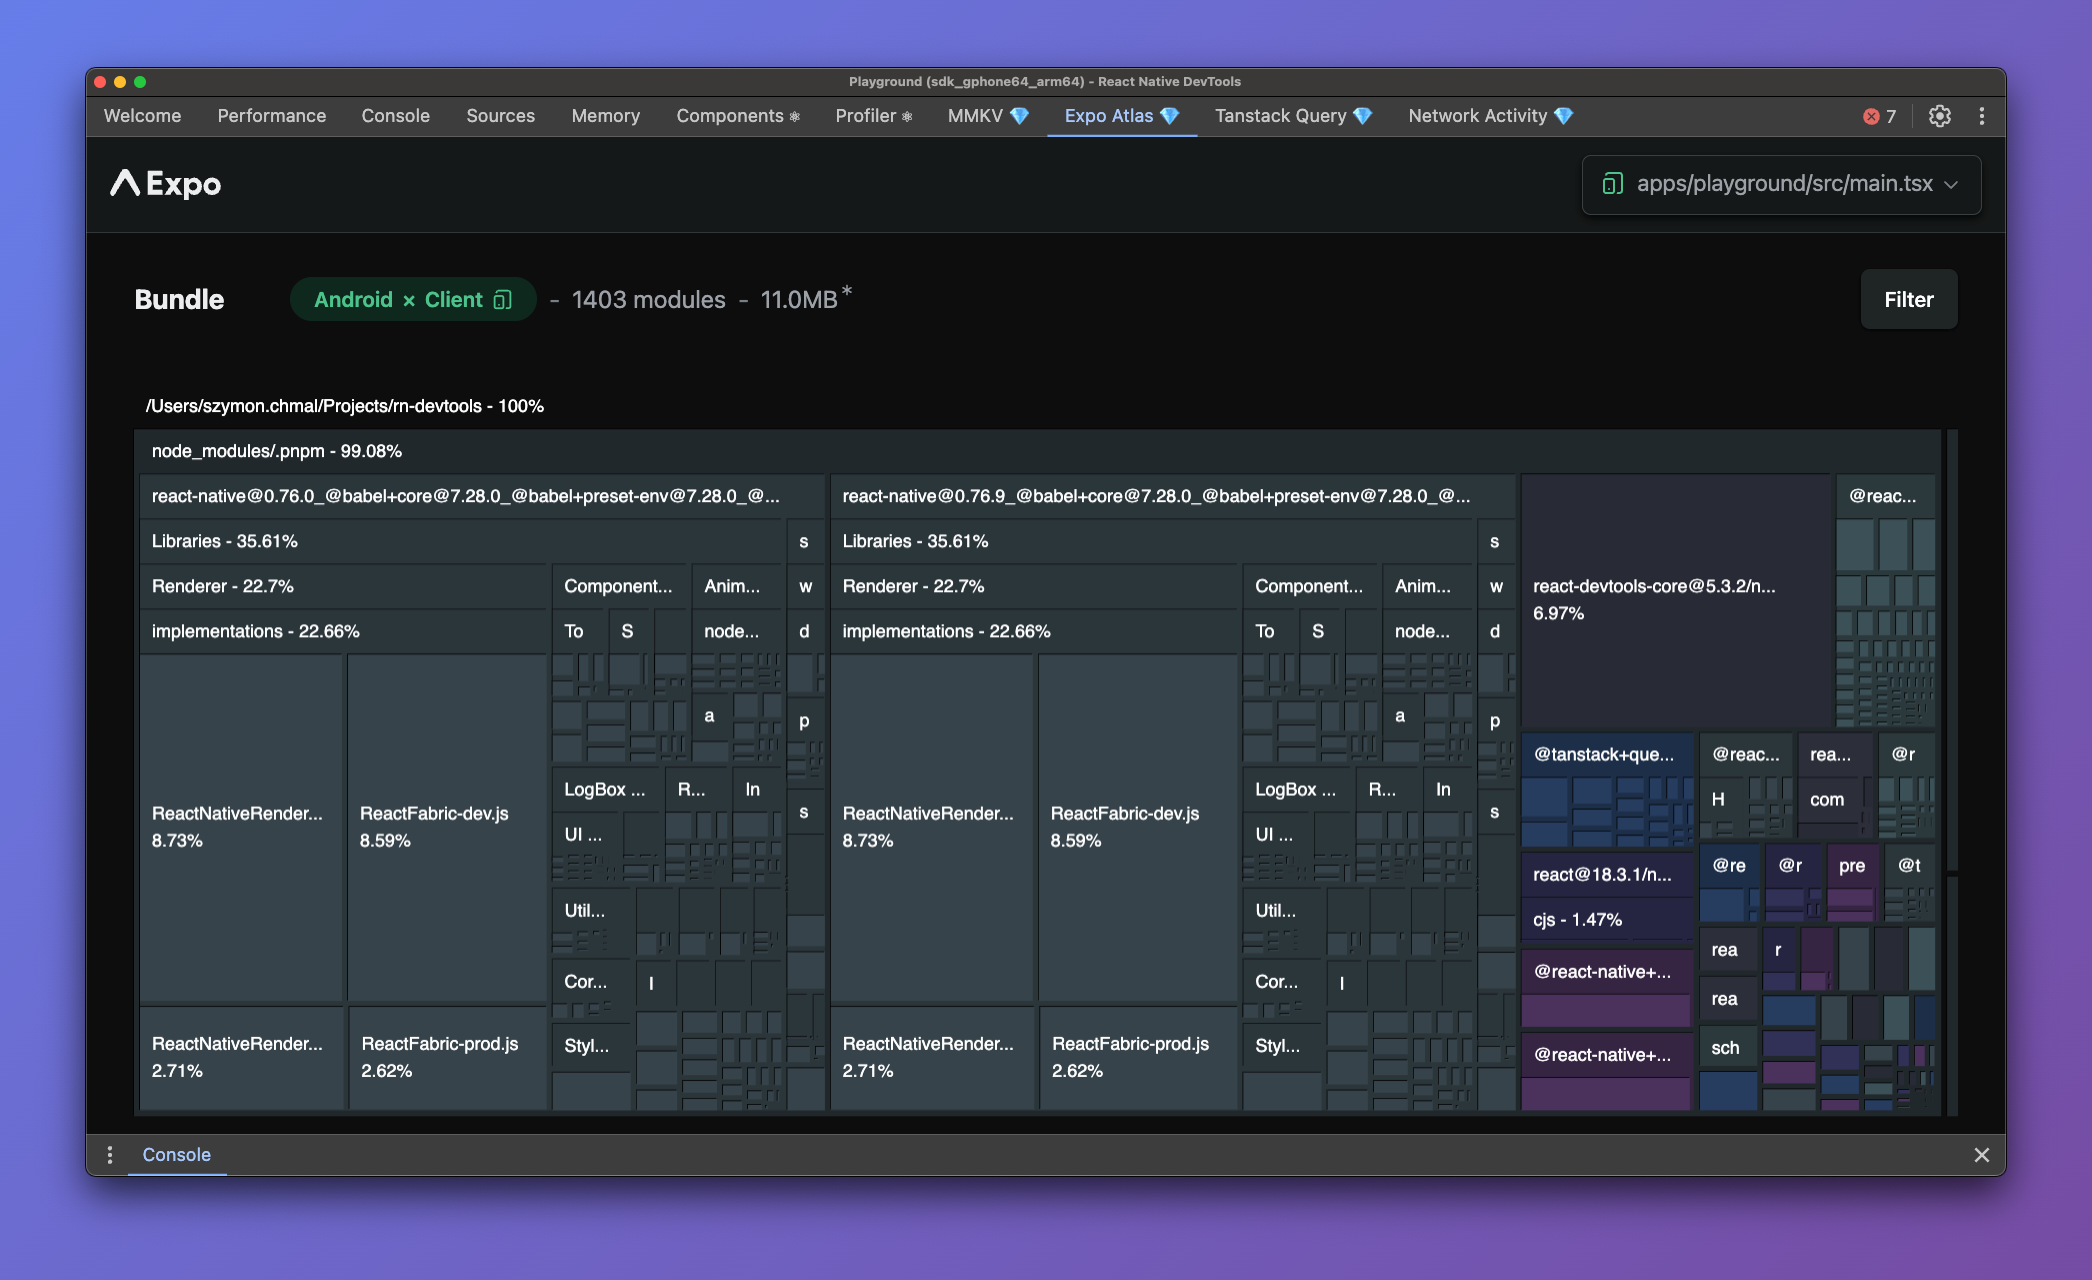2092x1280 pixels.
Task: Open the Filter options
Action: pyautogui.click(x=1908, y=300)
